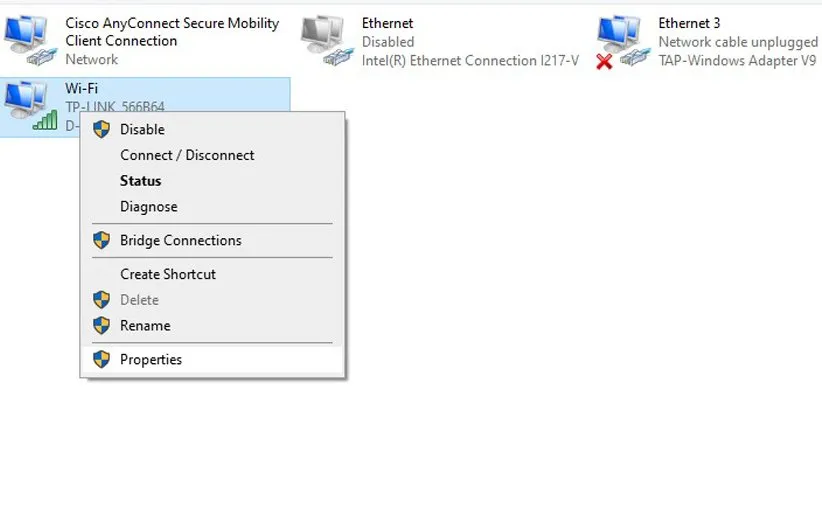Image resolution: width=822 pixels, height=522 pixels.
Task: Click the Intel(R) Ethernet Connection I217-V text
Action: point(470,60)
